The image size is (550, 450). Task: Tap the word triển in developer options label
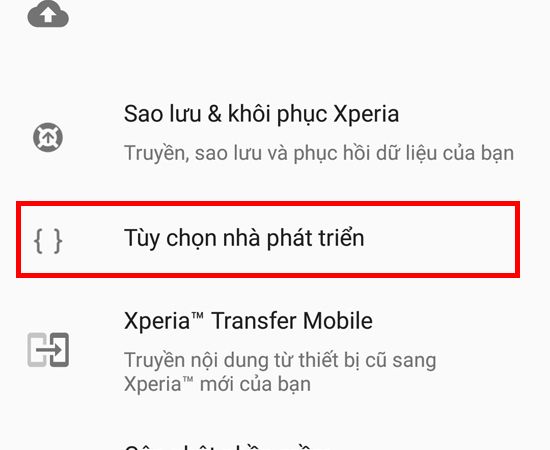(341, 237)
